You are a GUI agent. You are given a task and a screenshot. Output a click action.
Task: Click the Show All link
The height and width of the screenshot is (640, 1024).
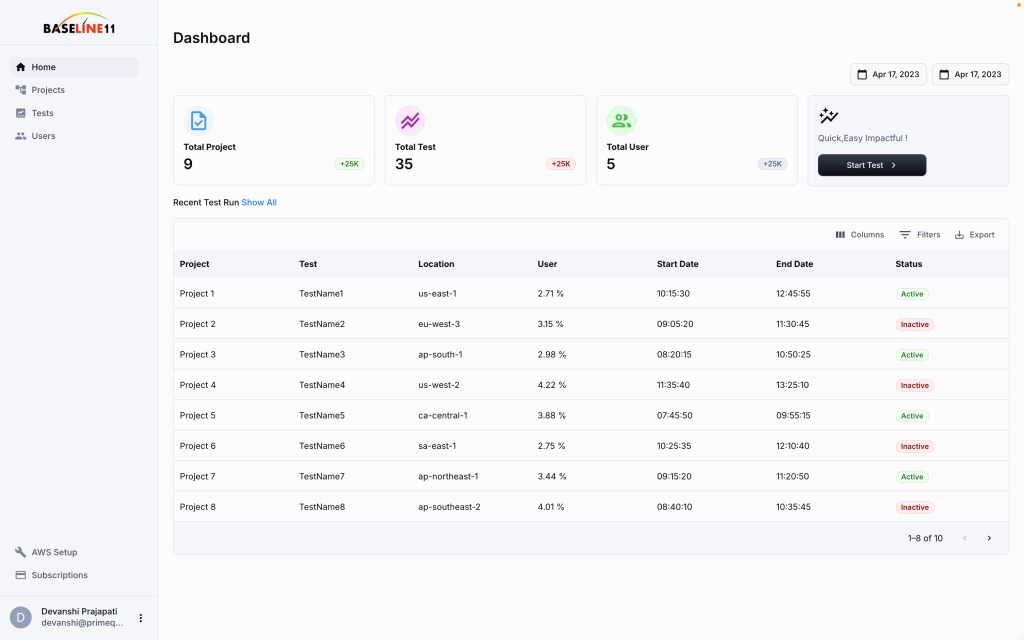259,203
